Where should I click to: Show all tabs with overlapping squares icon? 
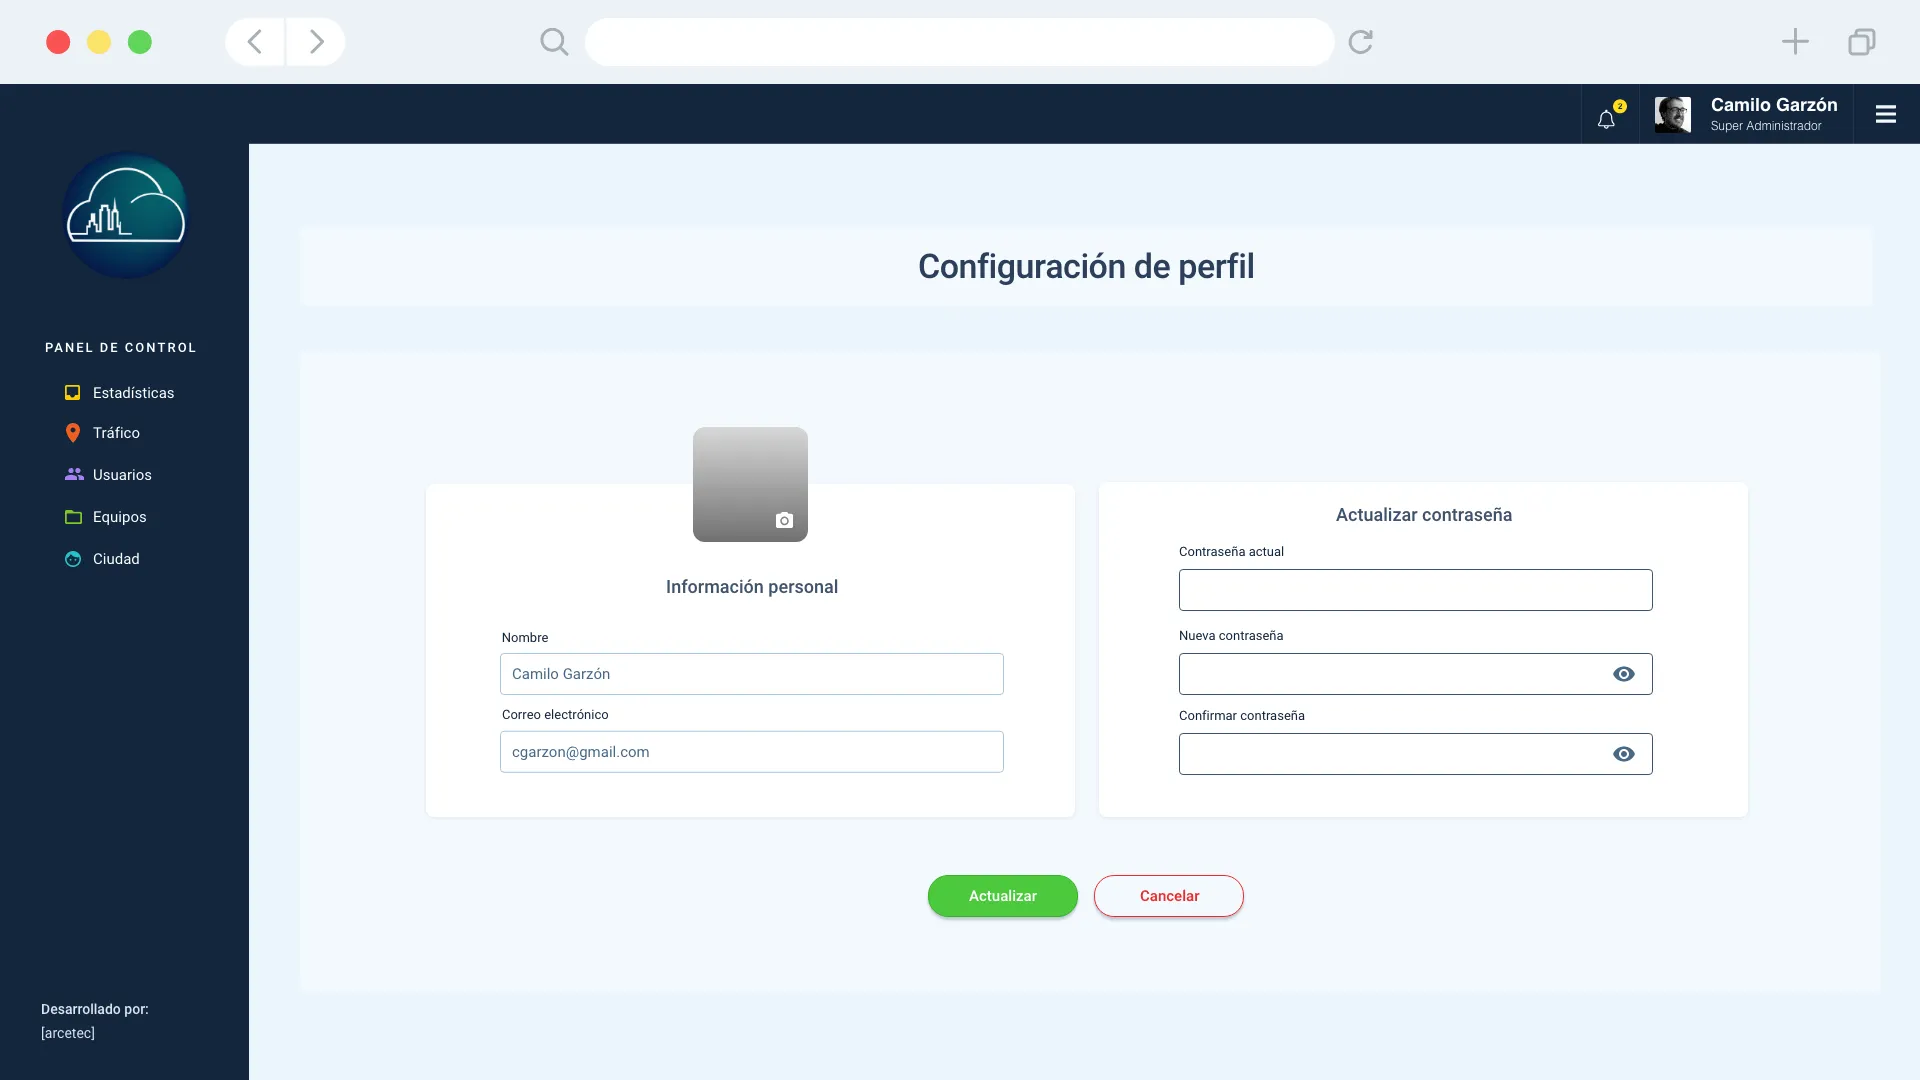click(x=1861, y=42)
